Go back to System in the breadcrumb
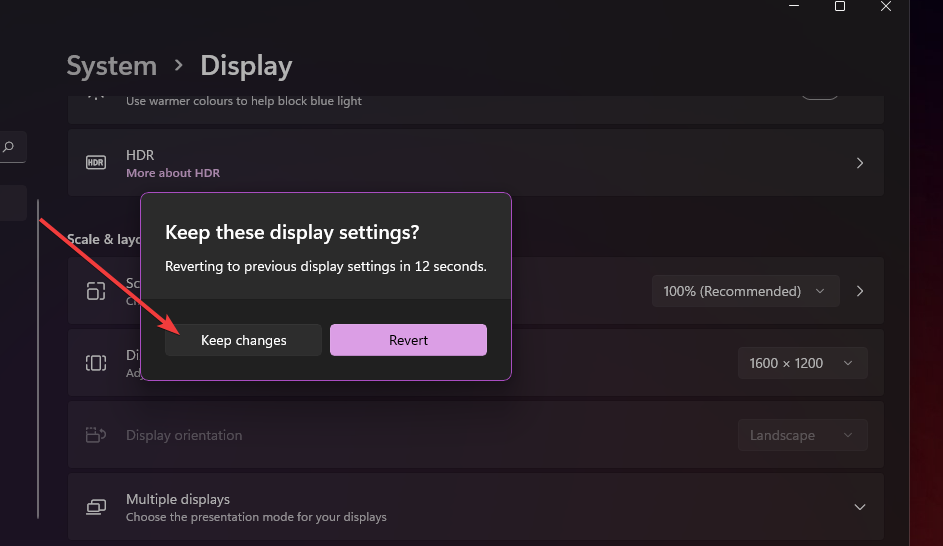Image resolution: width=943 pixels, height=546 pixels. (x=111, y=66)
